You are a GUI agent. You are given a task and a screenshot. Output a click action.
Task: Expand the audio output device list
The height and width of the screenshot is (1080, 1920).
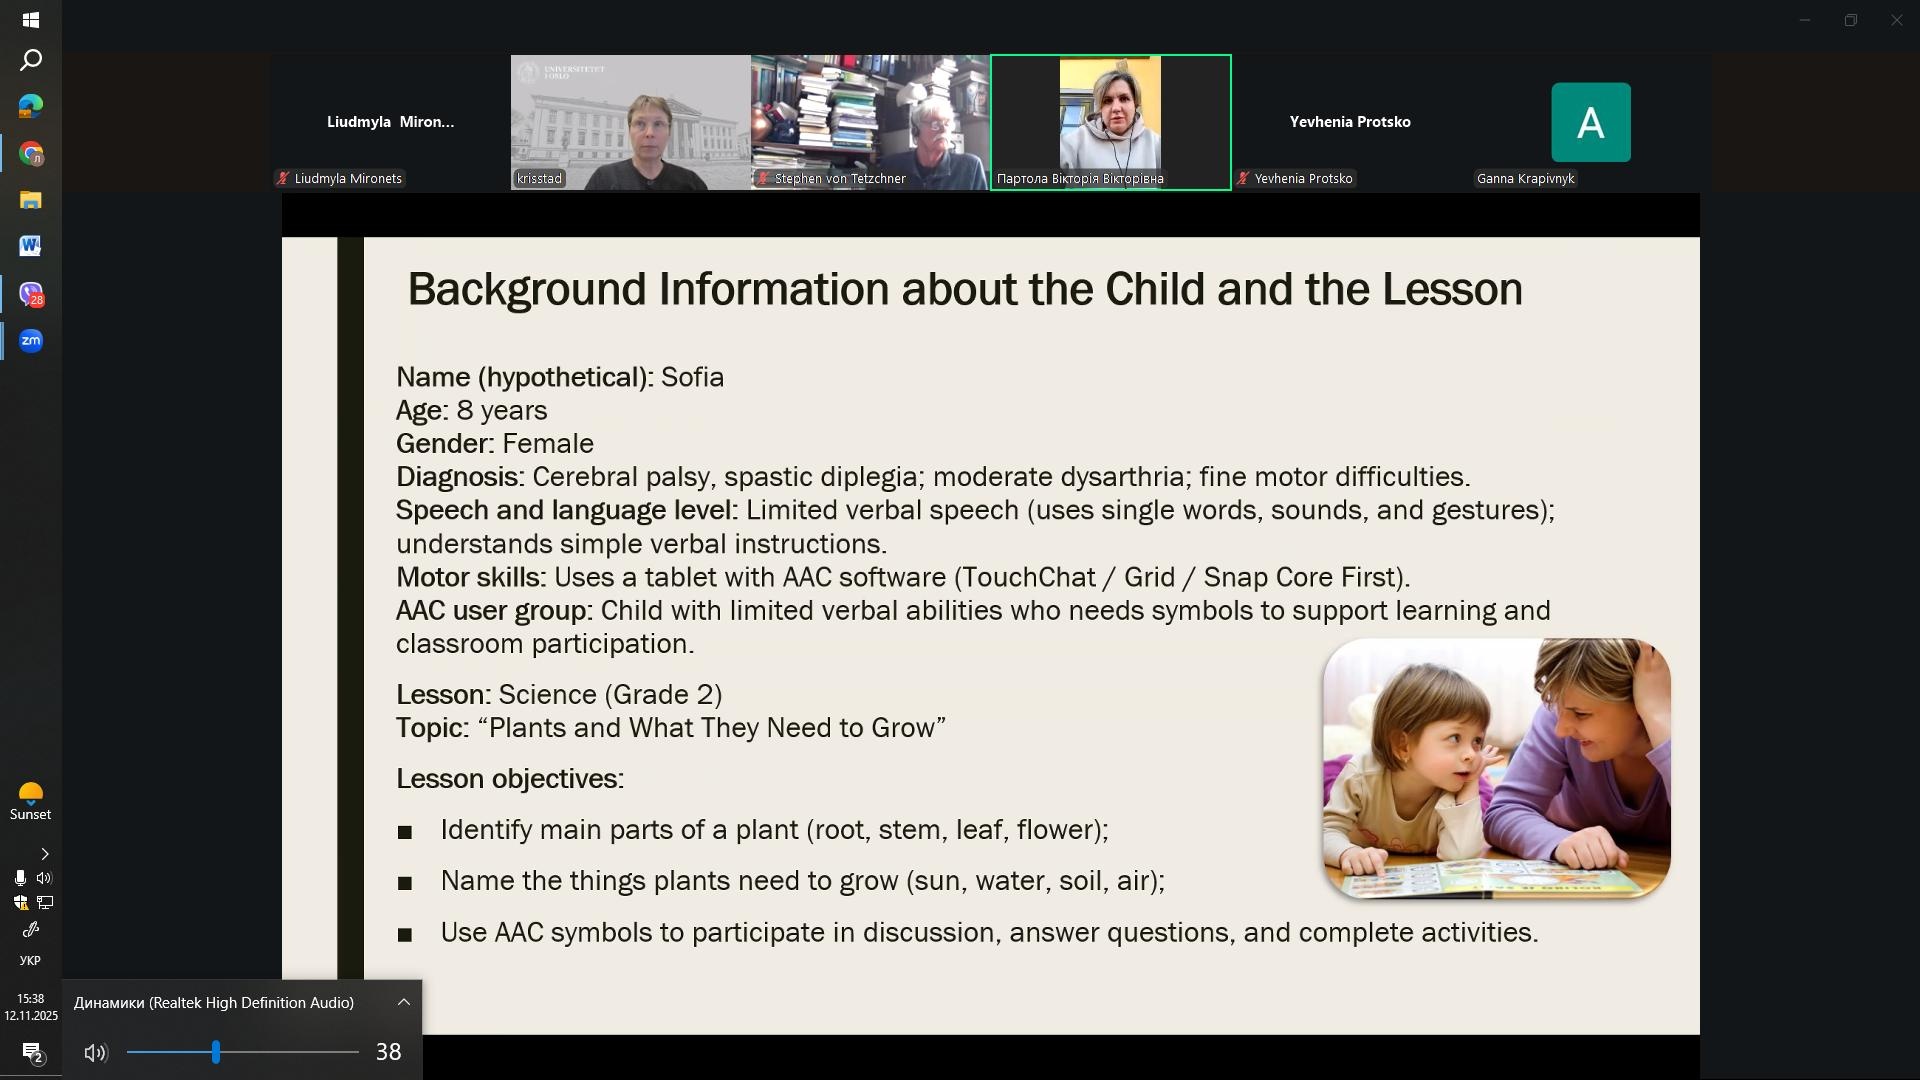(404, 1002)
